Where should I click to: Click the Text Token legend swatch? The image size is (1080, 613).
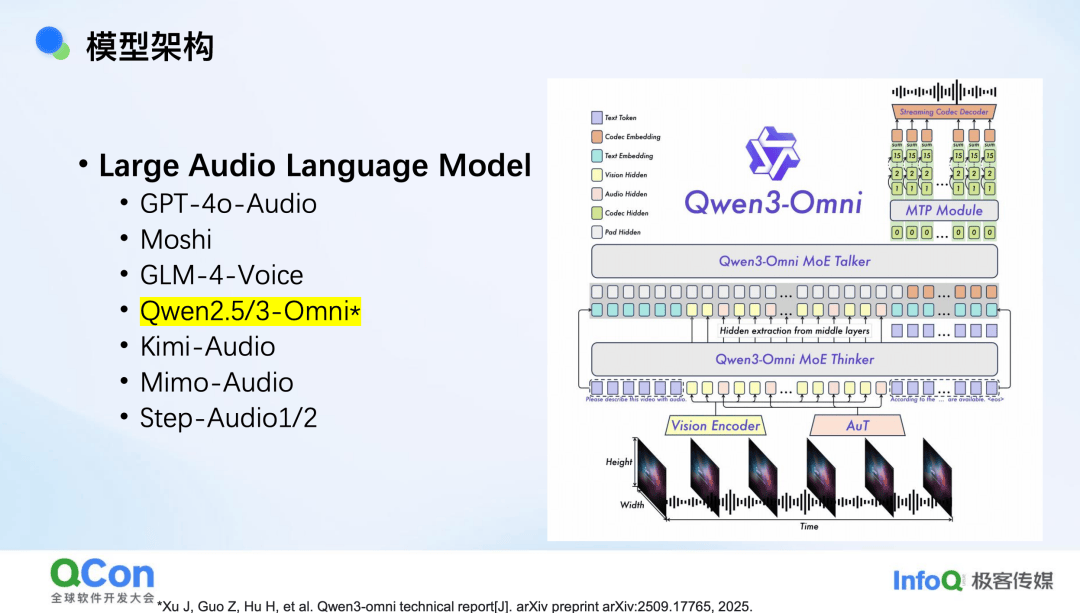(596, 118)
